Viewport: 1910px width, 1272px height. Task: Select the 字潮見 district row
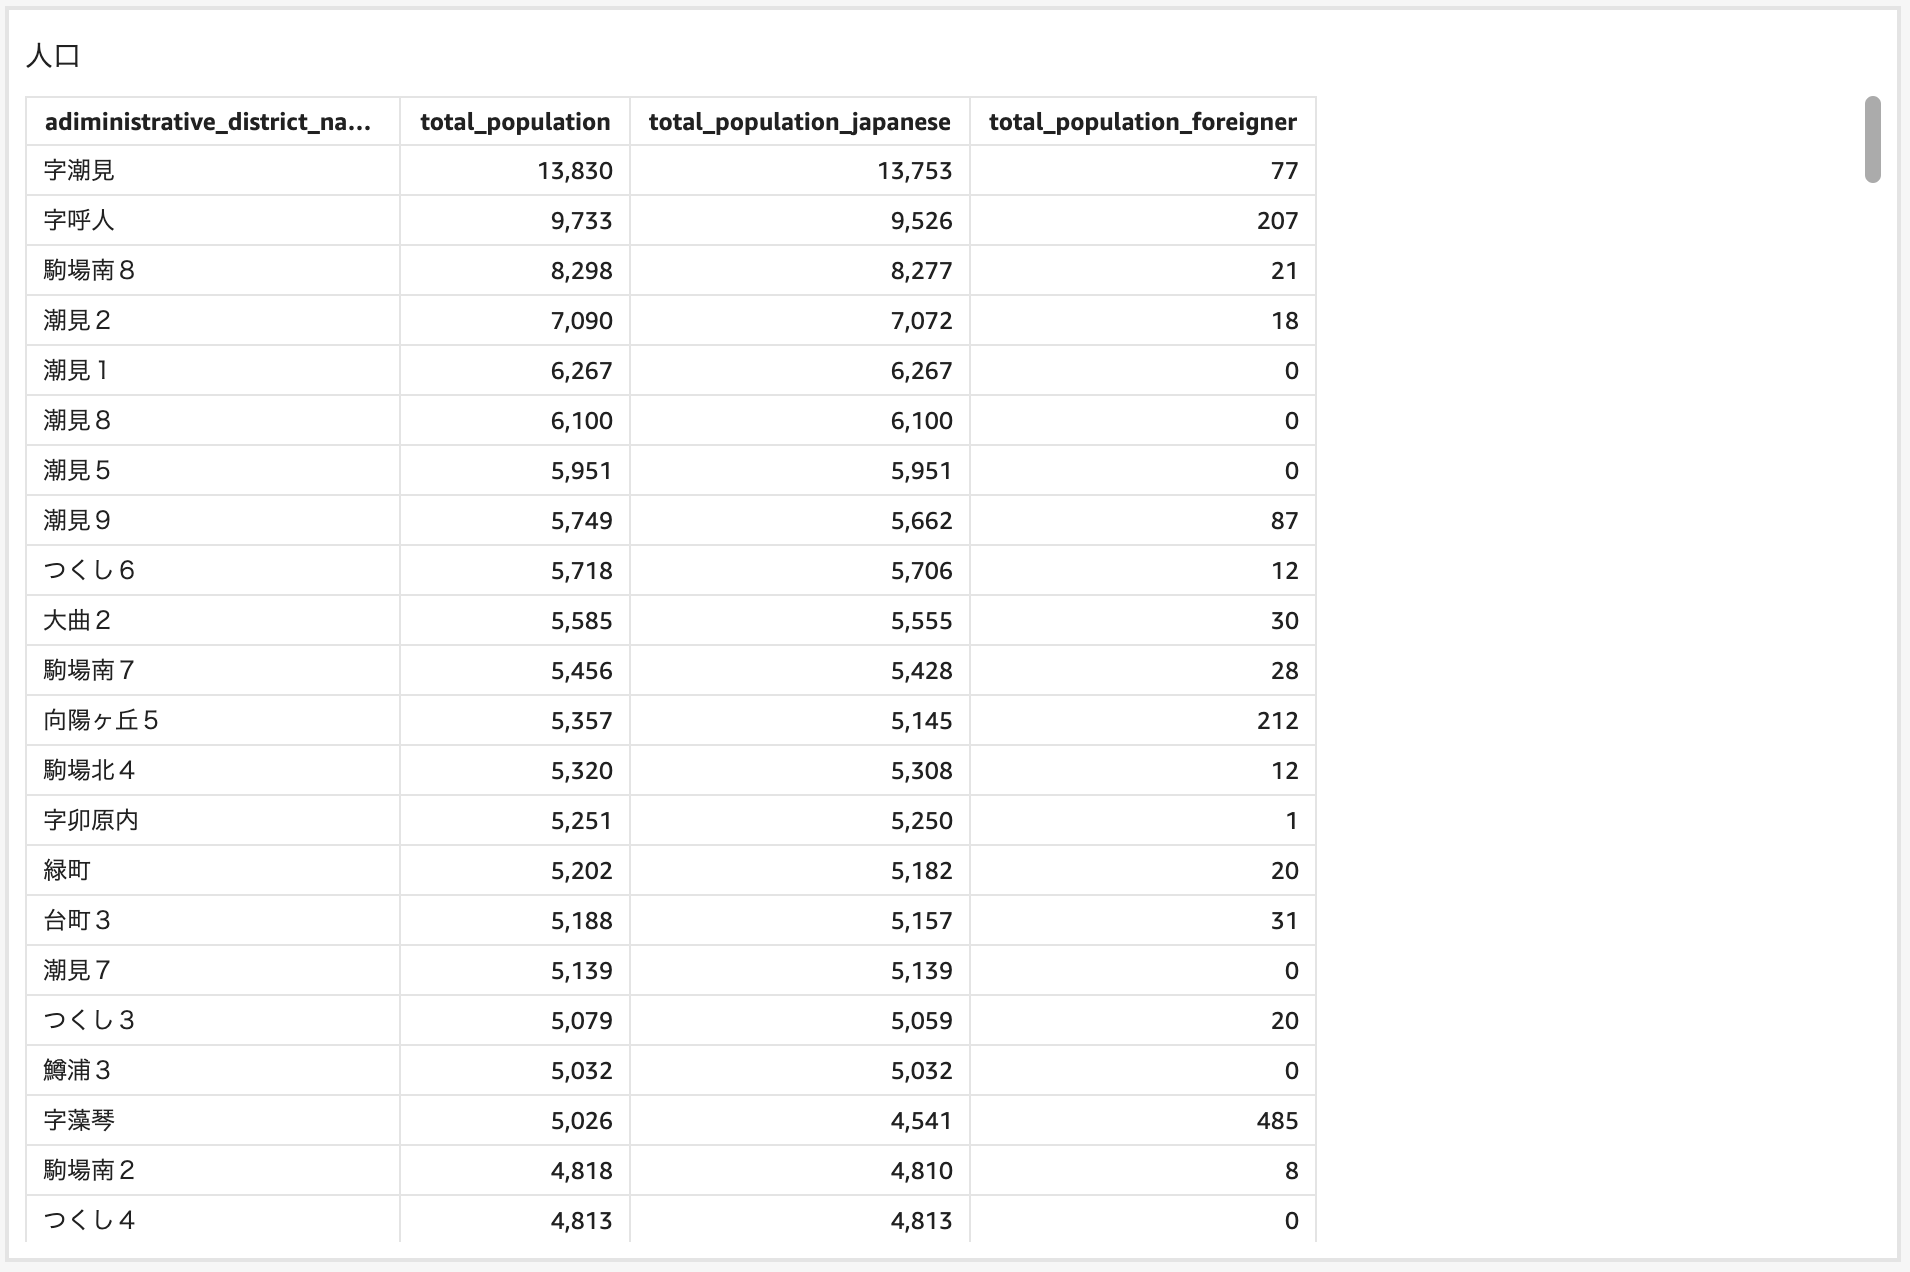210,170
